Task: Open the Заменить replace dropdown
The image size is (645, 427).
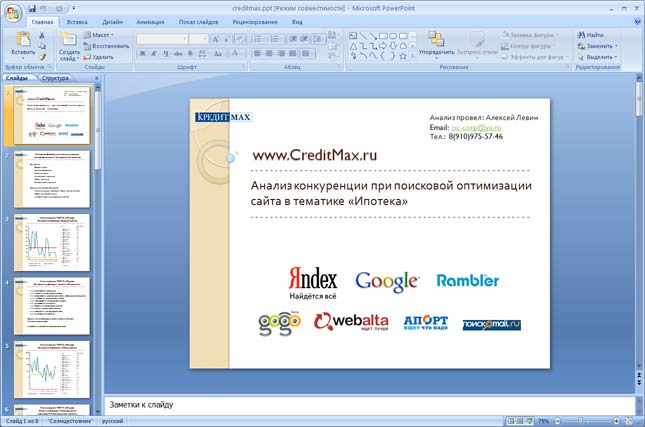Action: click(x=597, y=46)
